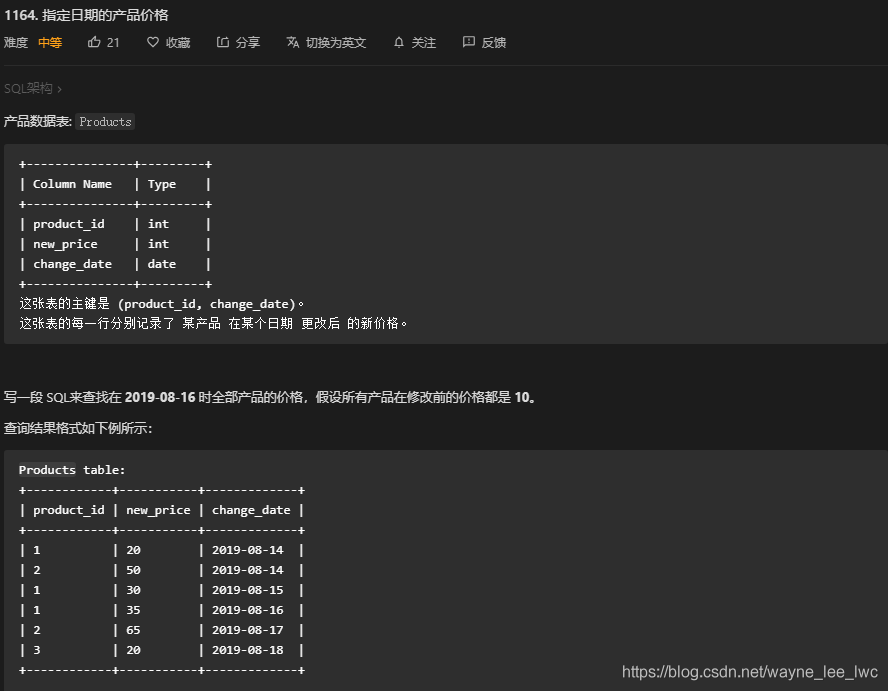Click product_id header in the example table
888x691 pixels.
click(x=69, y=510)
